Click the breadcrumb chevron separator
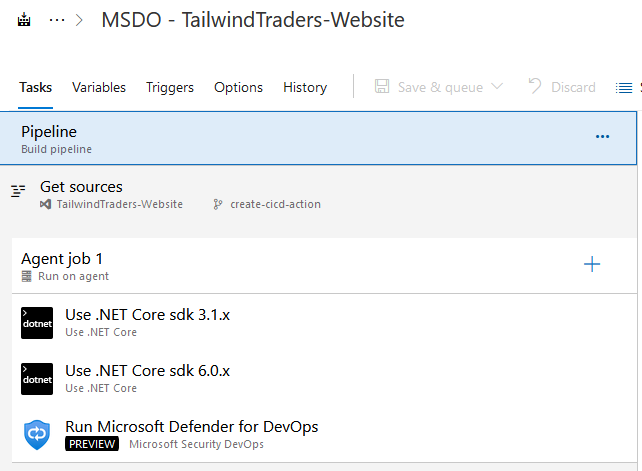The width and height of the screenshot is (642, 471). point(79,20)
